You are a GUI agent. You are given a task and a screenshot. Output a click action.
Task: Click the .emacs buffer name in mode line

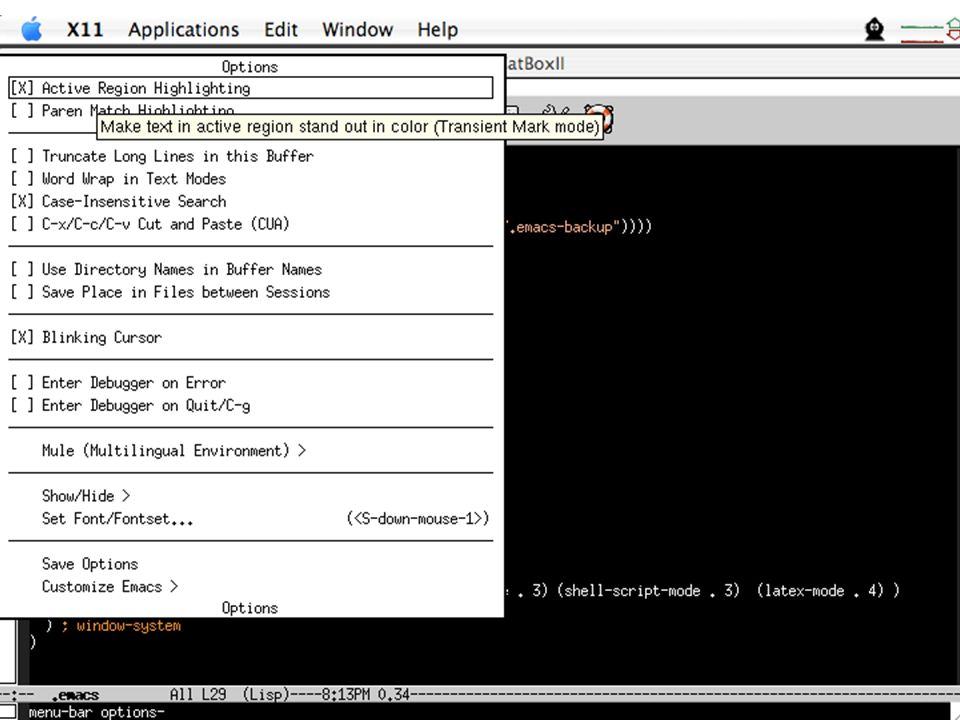pyautogui.click(x=75, y=695)
